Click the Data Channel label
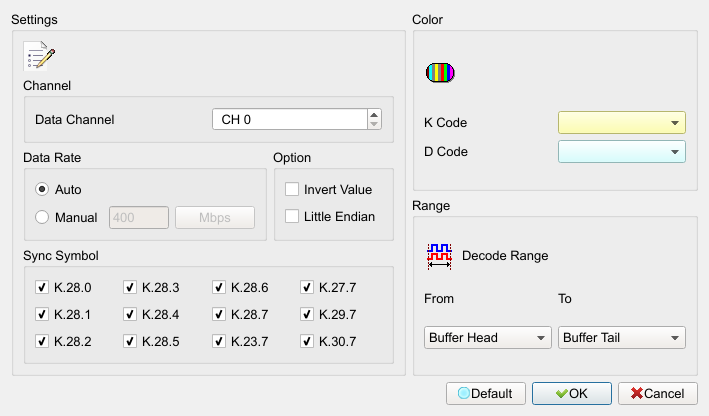This screenshot has width=709, height=416. [75, 119]
